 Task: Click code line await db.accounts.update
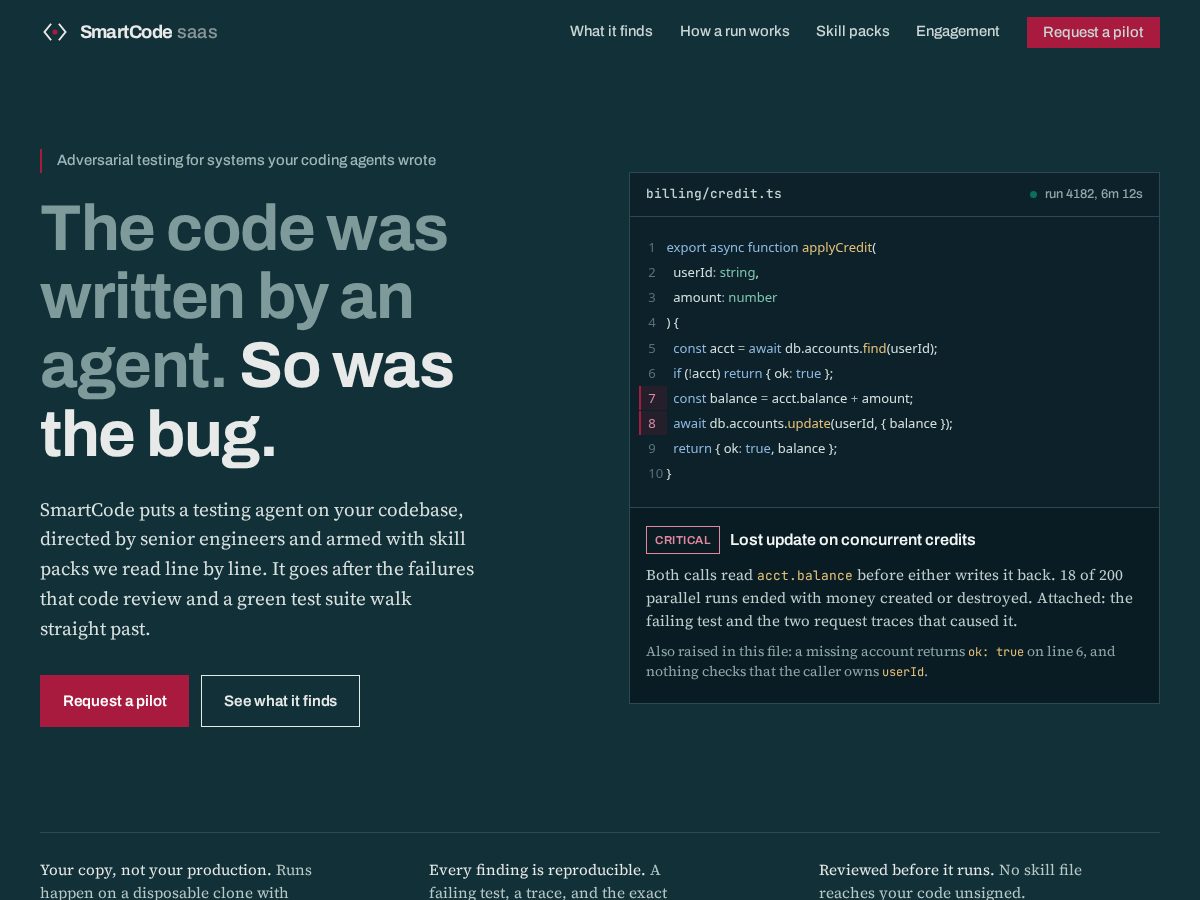[813, 423]
